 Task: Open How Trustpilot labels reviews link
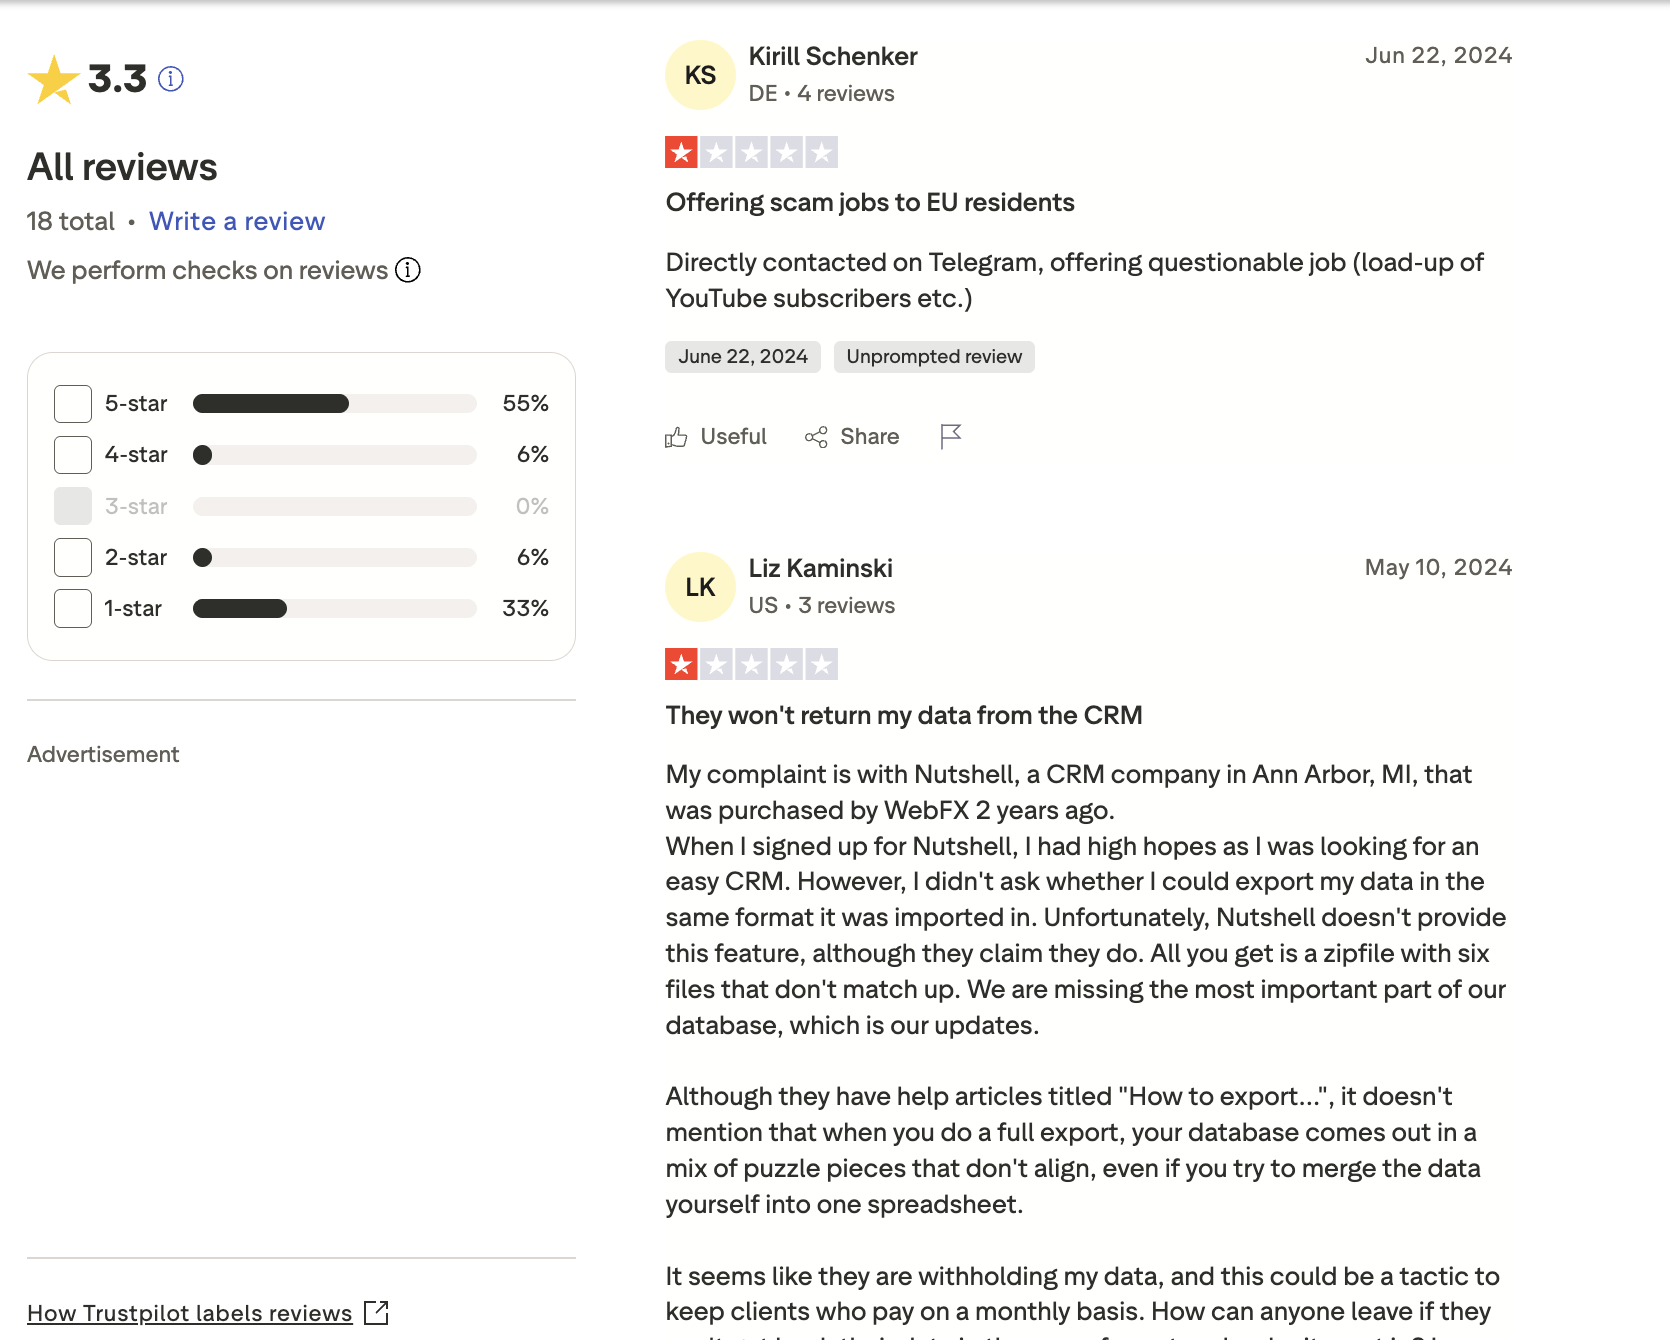190,1313
